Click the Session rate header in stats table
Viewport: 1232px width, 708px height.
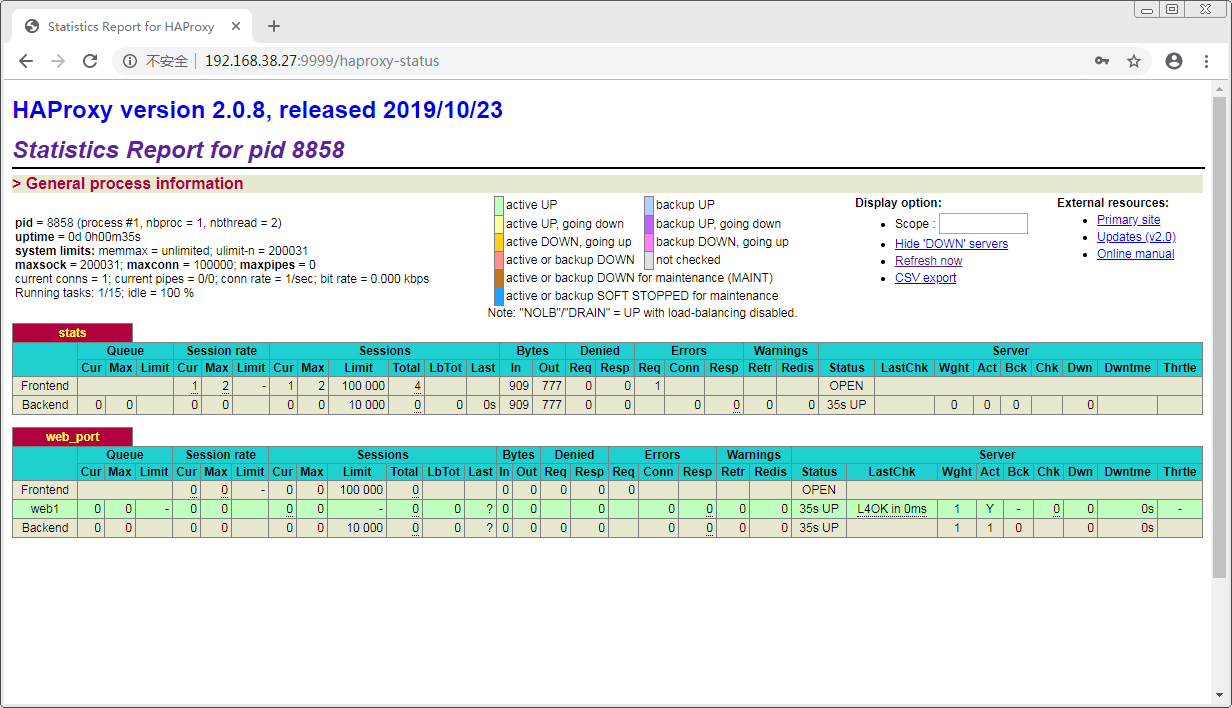[221, 351]
